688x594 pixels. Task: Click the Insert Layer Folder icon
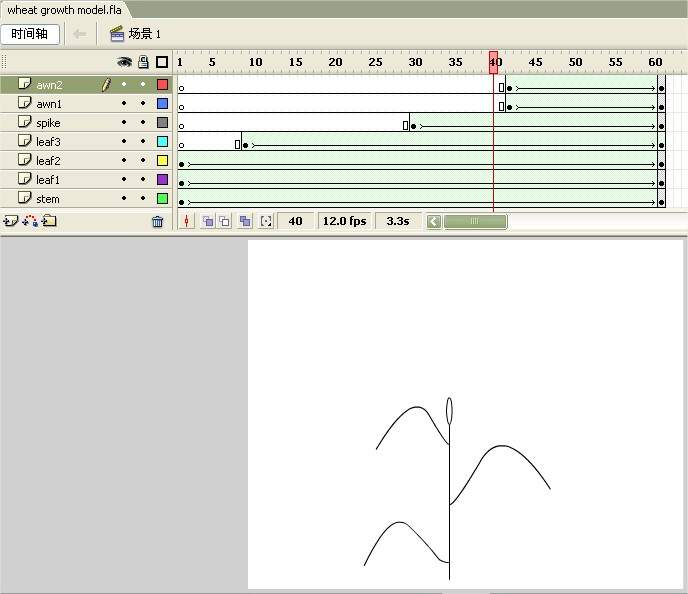coord(49,221)
